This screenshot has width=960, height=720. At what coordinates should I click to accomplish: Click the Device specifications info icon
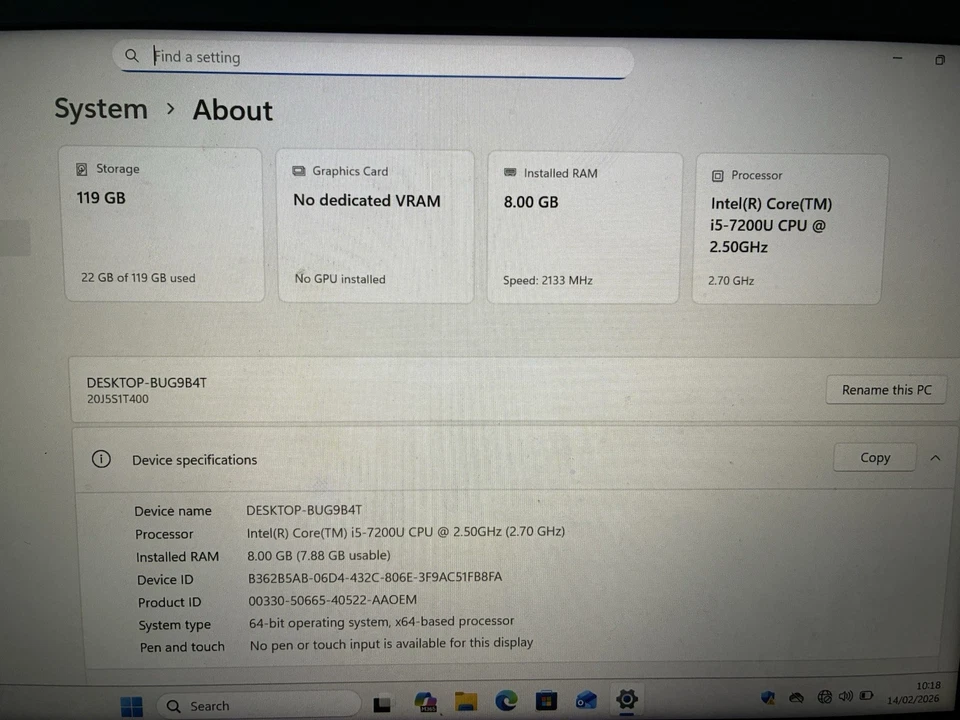coord(101,459)
